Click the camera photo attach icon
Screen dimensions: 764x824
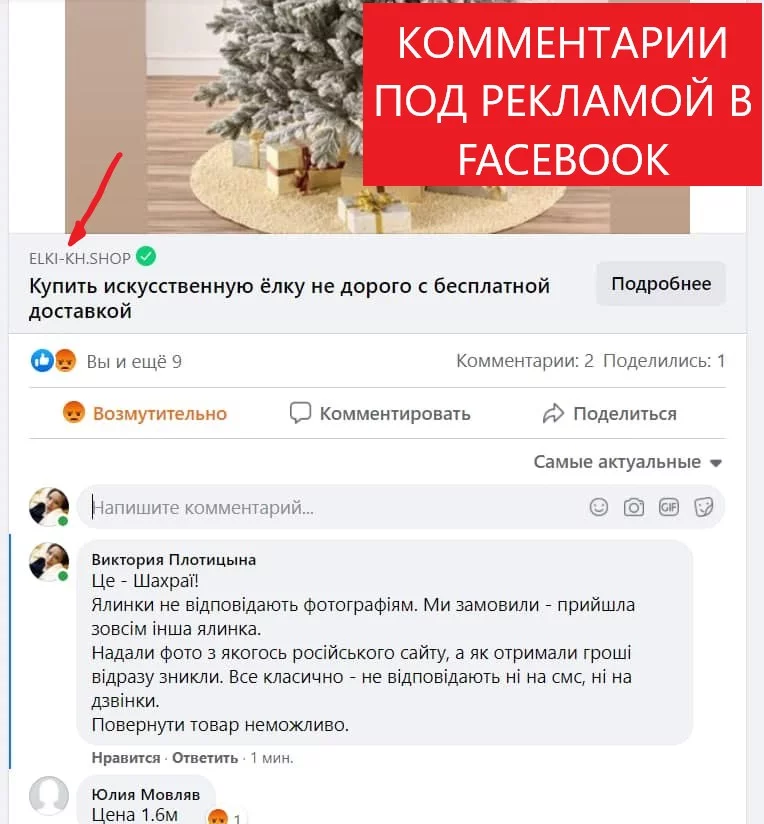click(634, 507)
